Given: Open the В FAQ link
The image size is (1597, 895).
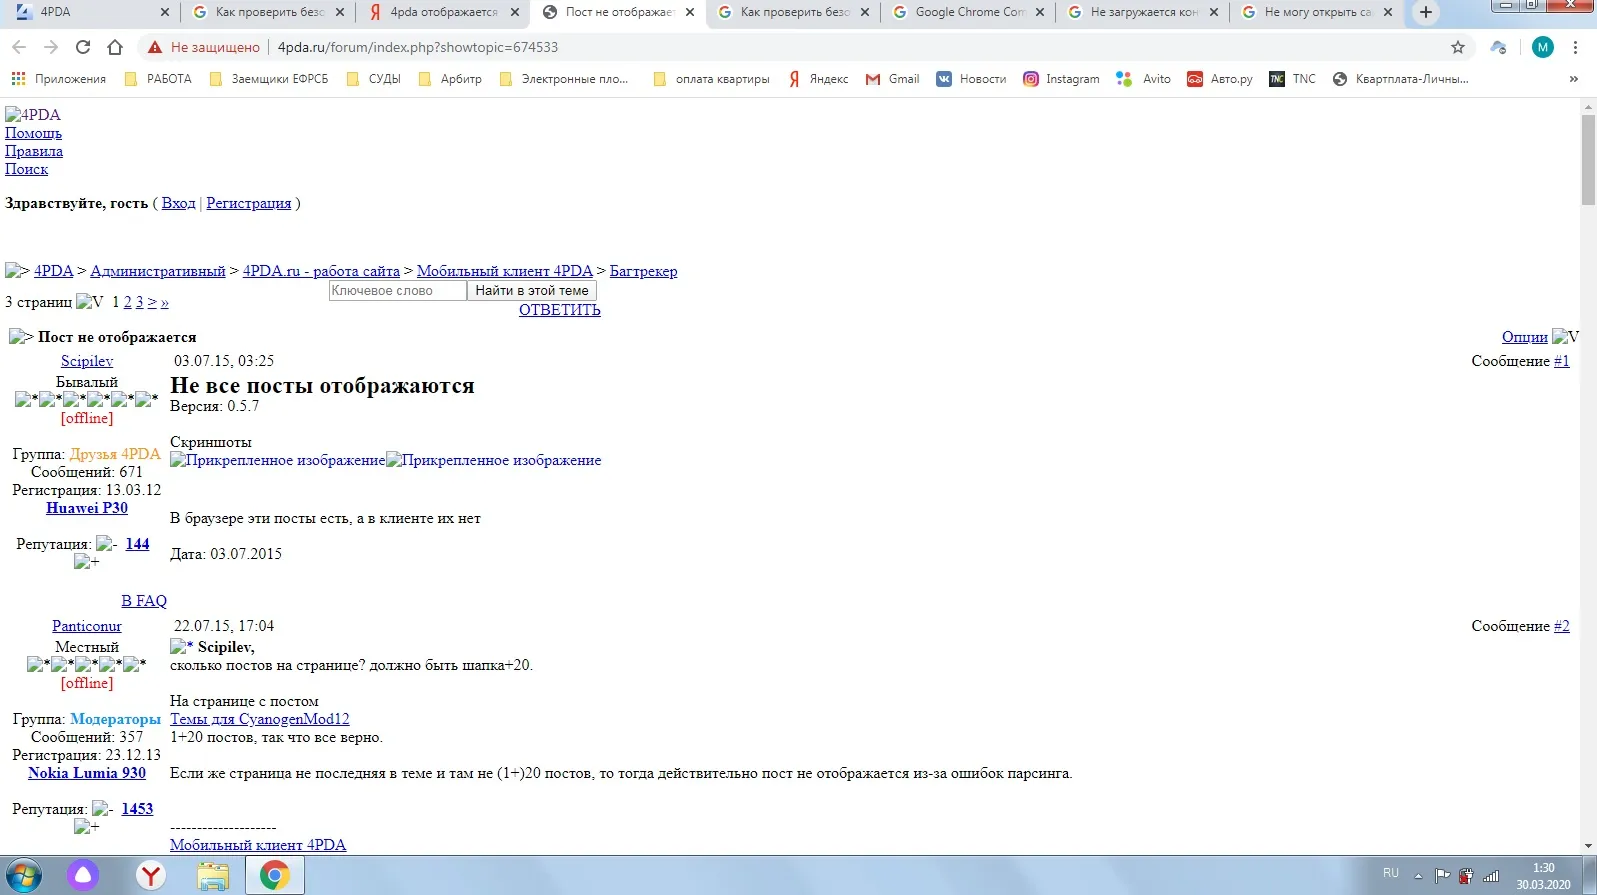Looking at the screenshot, I should (x=144, y=601).
